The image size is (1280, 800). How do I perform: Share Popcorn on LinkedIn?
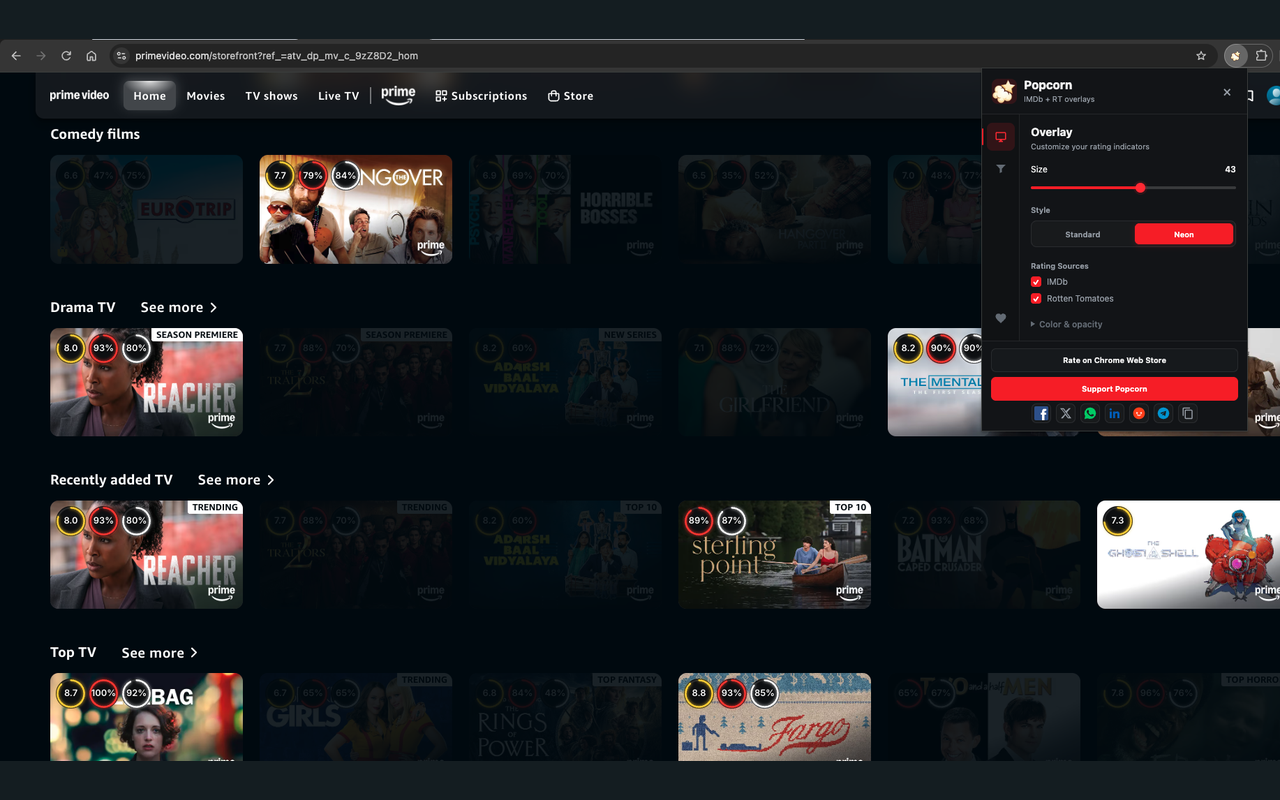point(1114,413)
